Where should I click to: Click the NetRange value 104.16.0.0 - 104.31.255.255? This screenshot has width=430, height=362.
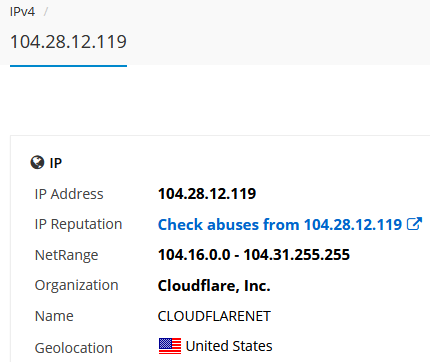(254, 255)
